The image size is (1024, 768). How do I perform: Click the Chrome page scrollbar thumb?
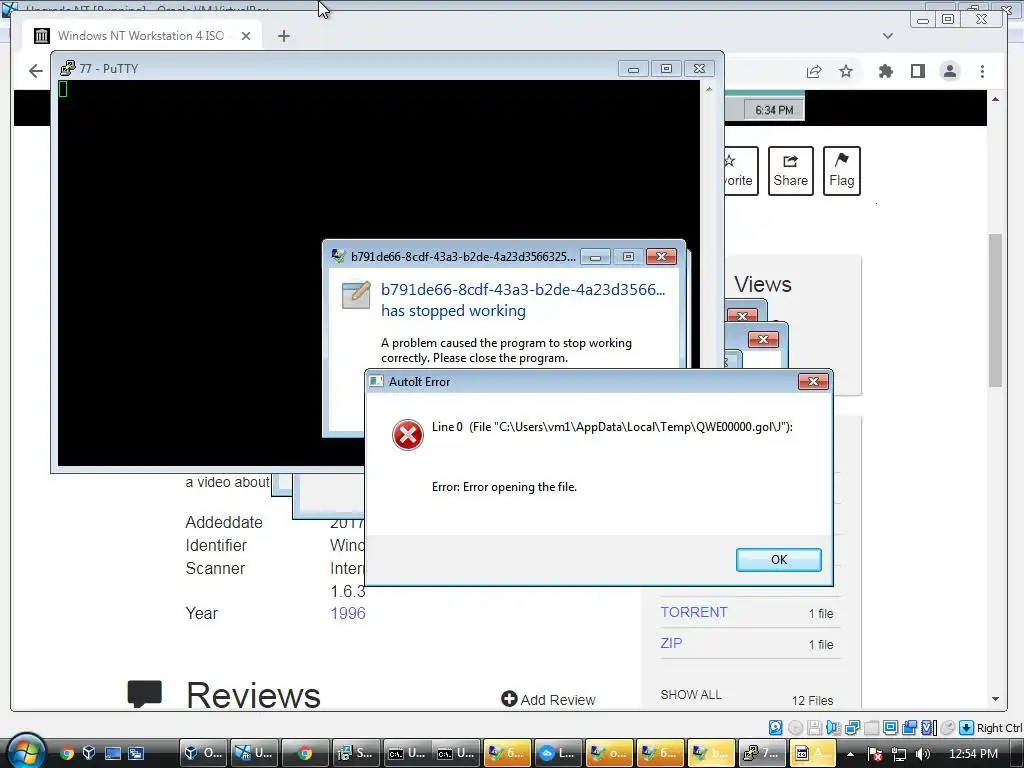tap(995, 310)
